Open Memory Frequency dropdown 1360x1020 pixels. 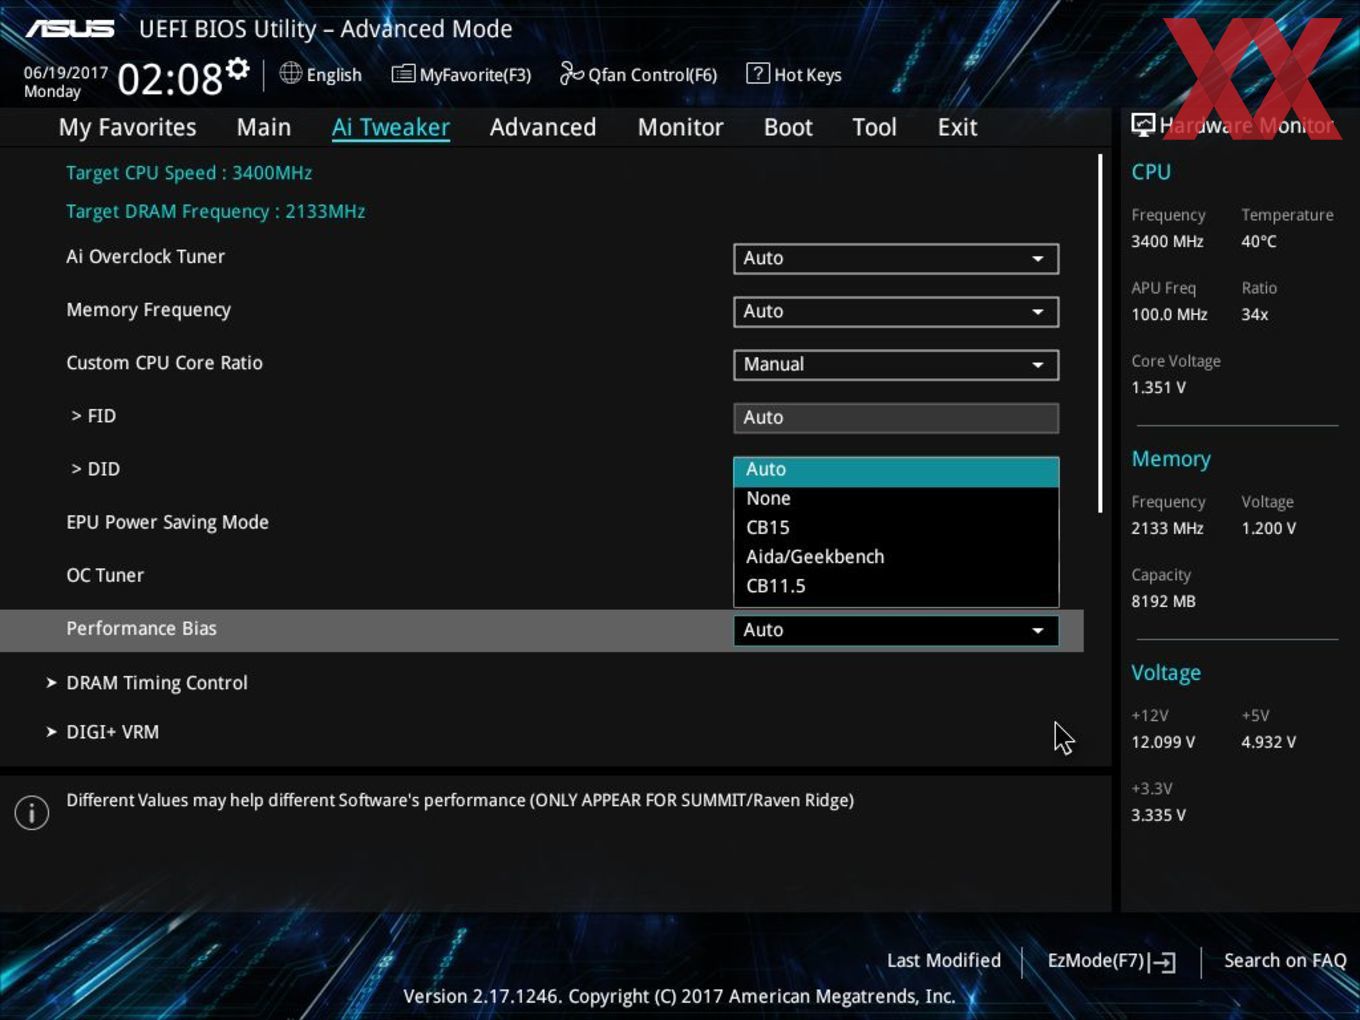(x=896, y=311)
